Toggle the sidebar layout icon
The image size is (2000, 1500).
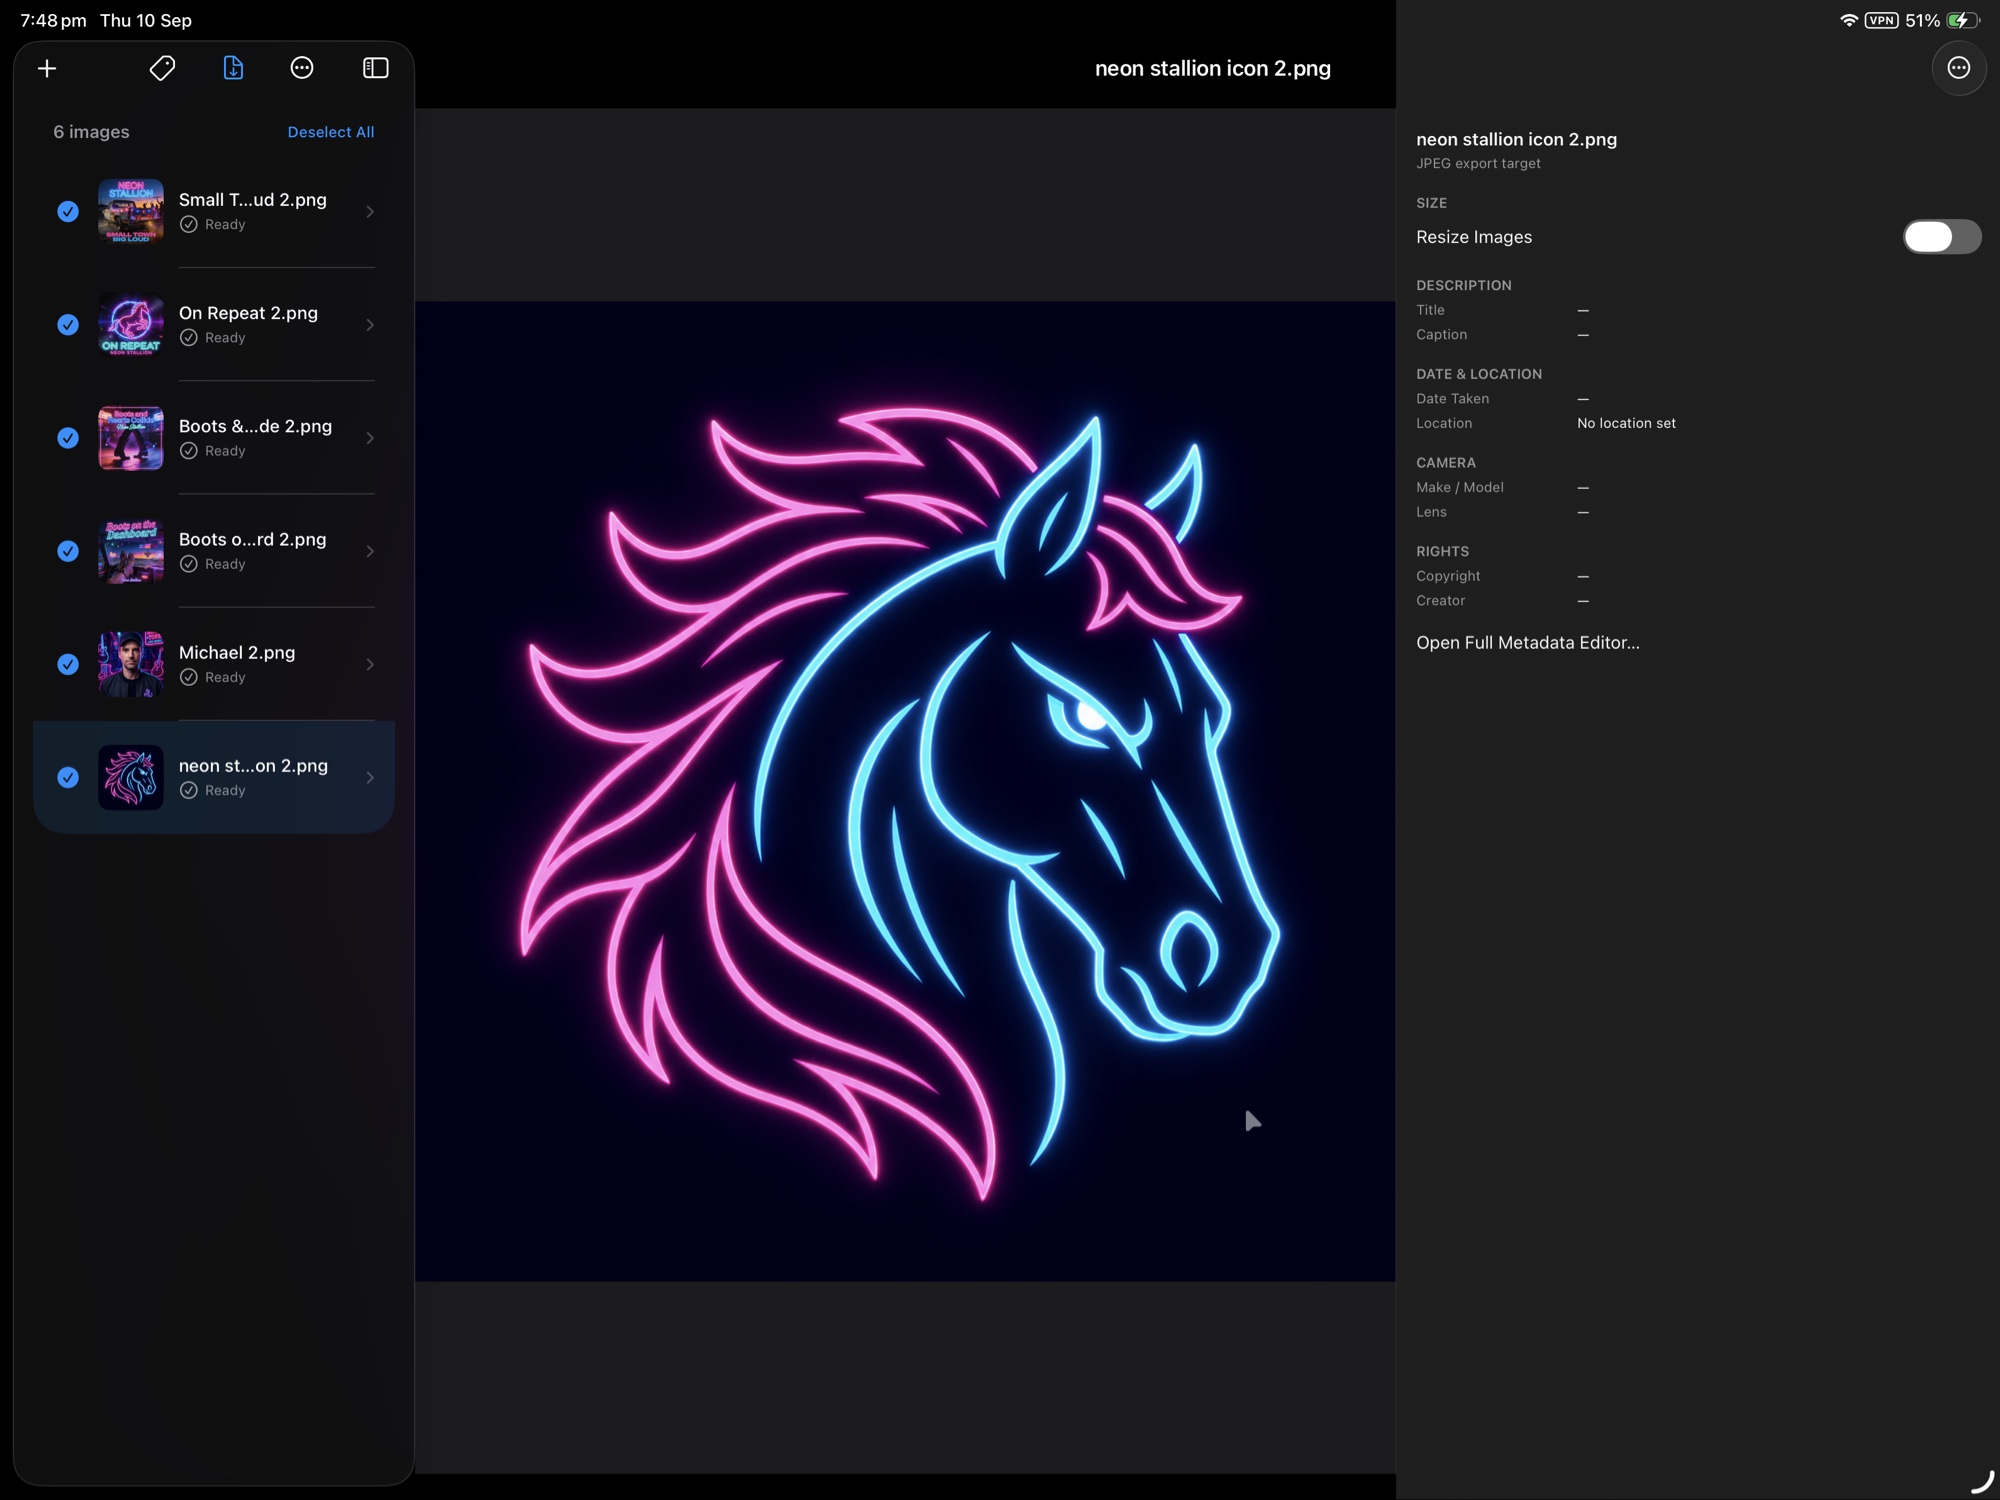375,68
